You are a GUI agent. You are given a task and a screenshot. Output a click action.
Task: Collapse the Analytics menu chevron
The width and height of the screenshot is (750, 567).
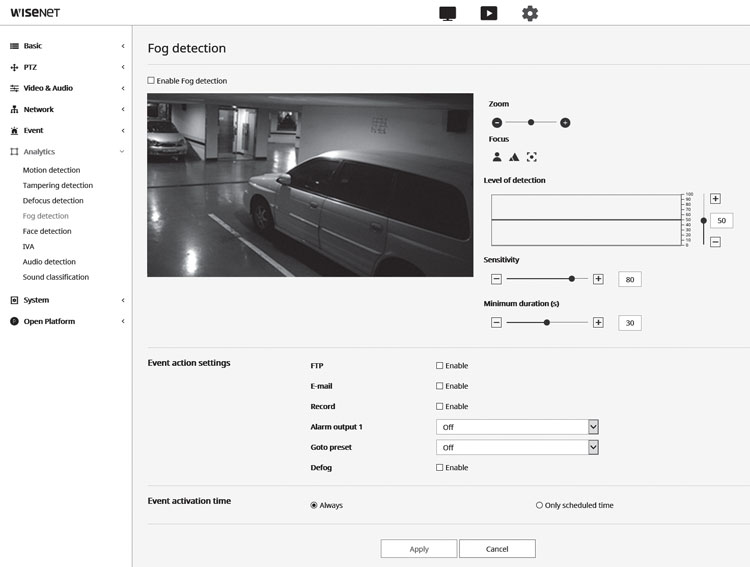122,151
